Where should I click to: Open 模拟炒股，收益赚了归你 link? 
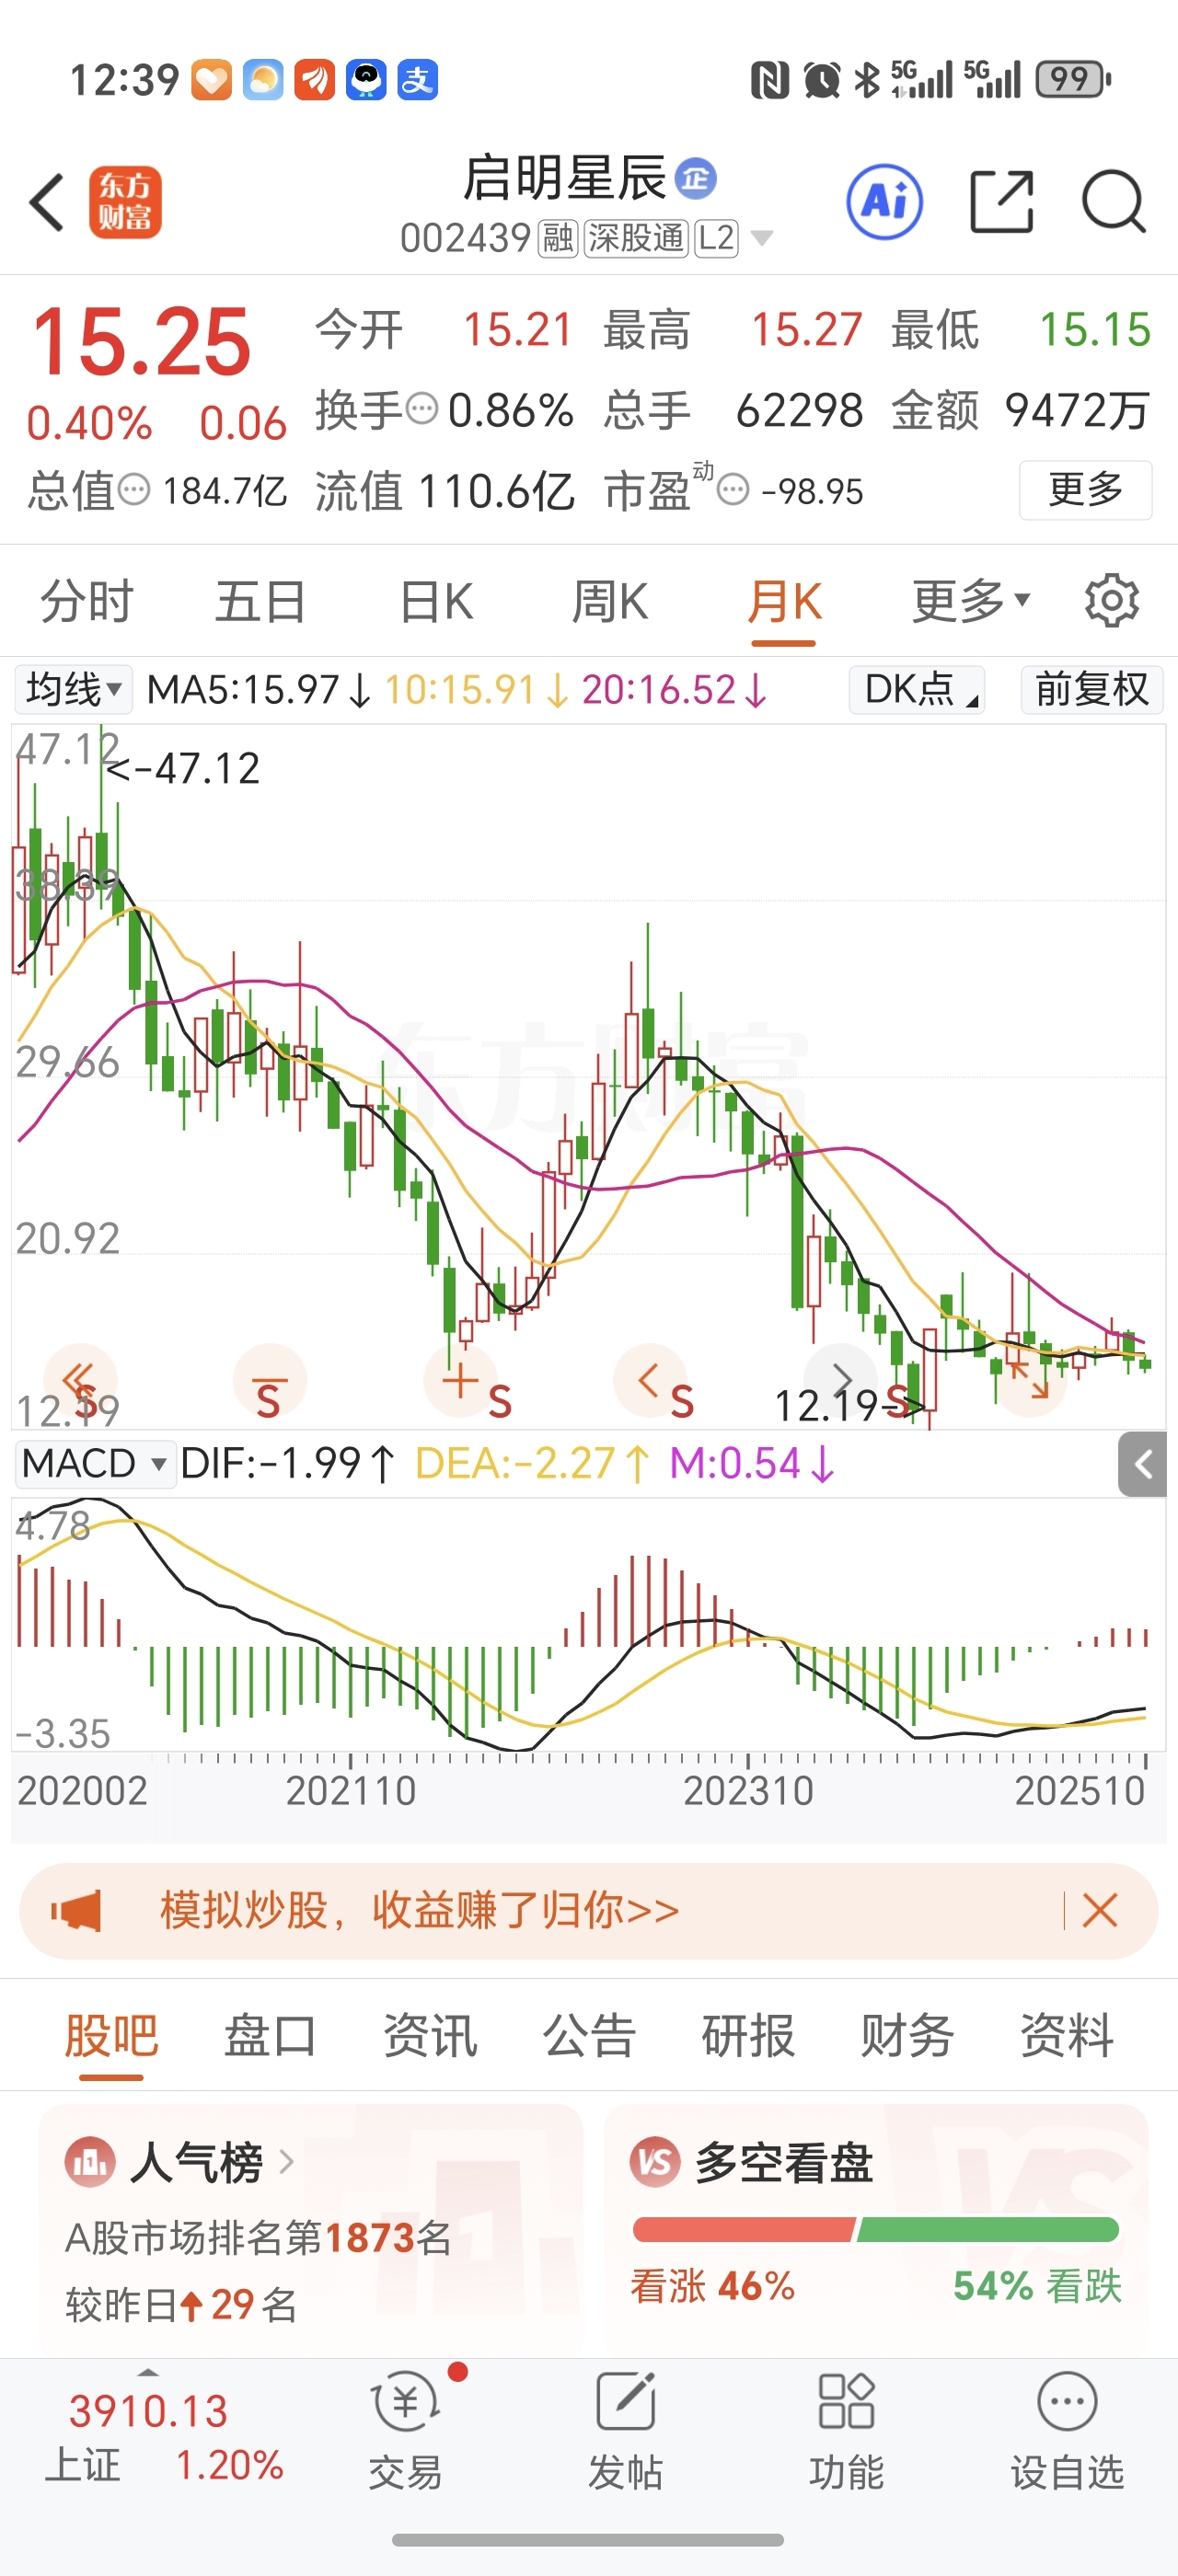pos(420,1911)
